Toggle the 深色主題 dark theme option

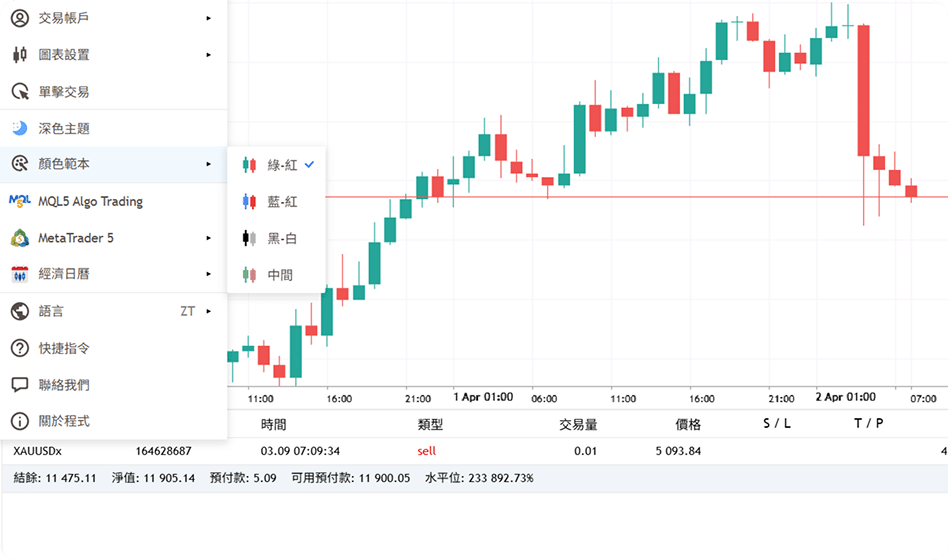[x=64, y=129]
